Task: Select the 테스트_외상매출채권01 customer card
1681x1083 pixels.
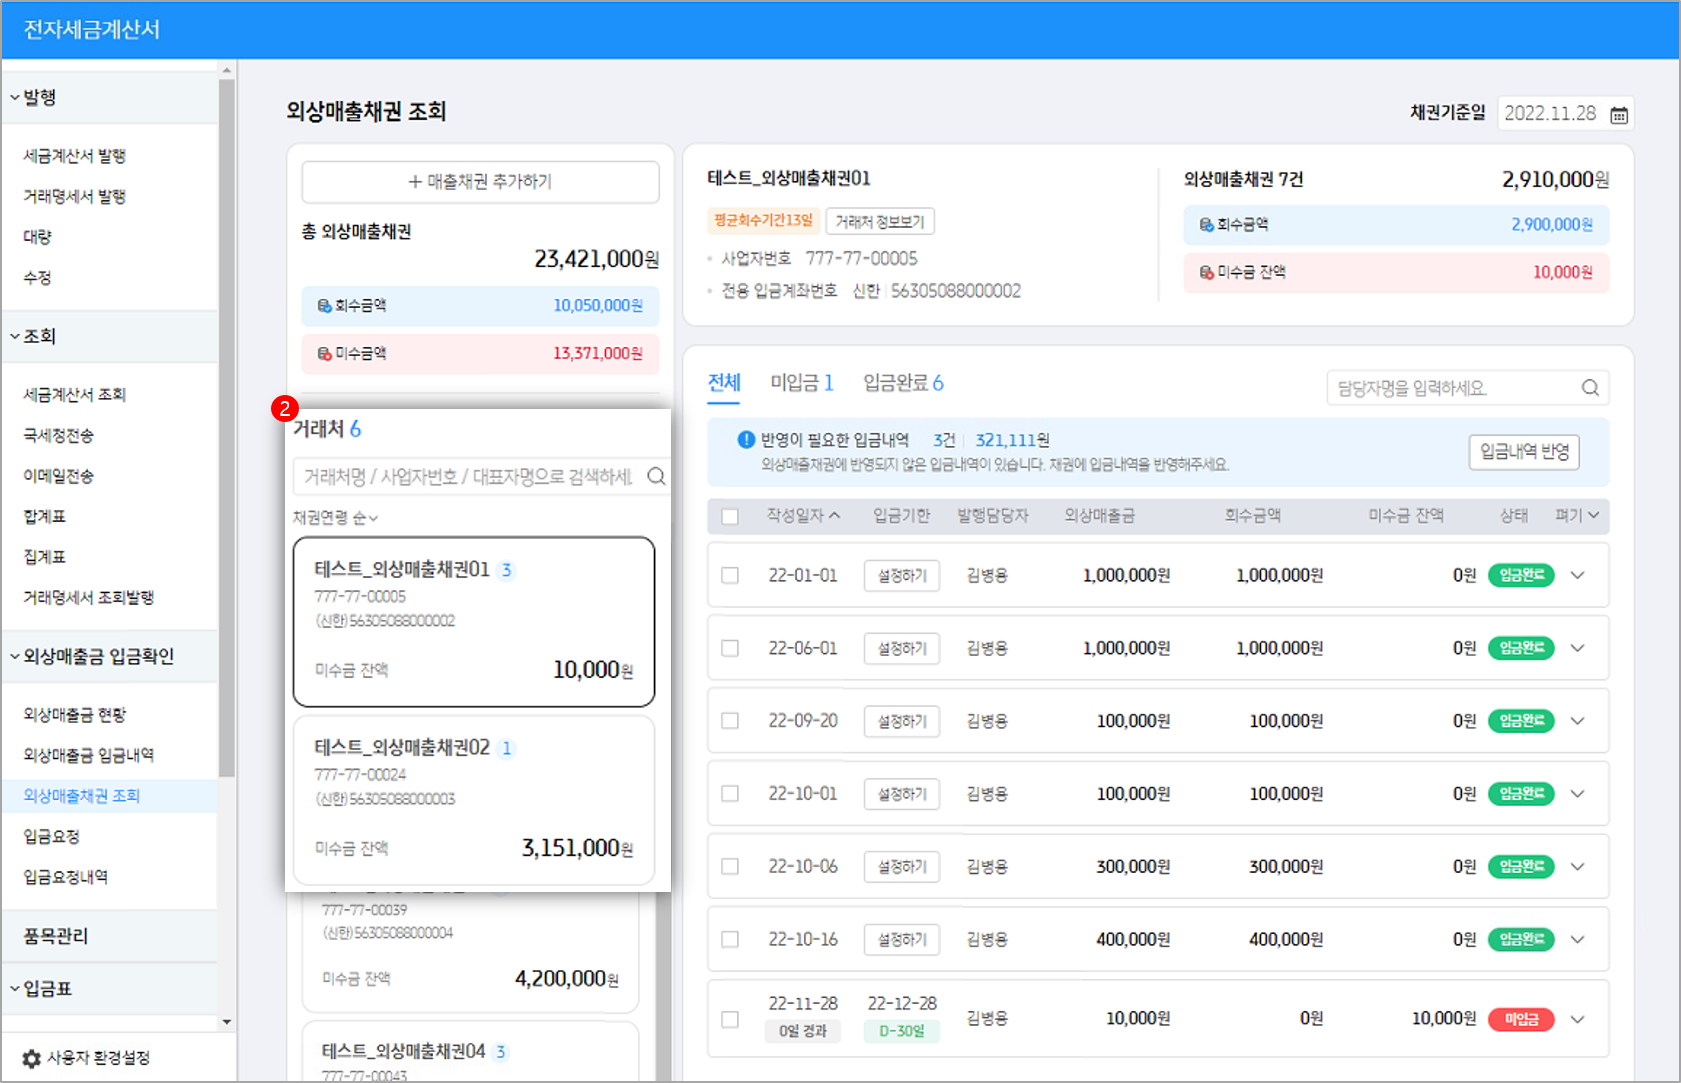Action: point(474,622)
